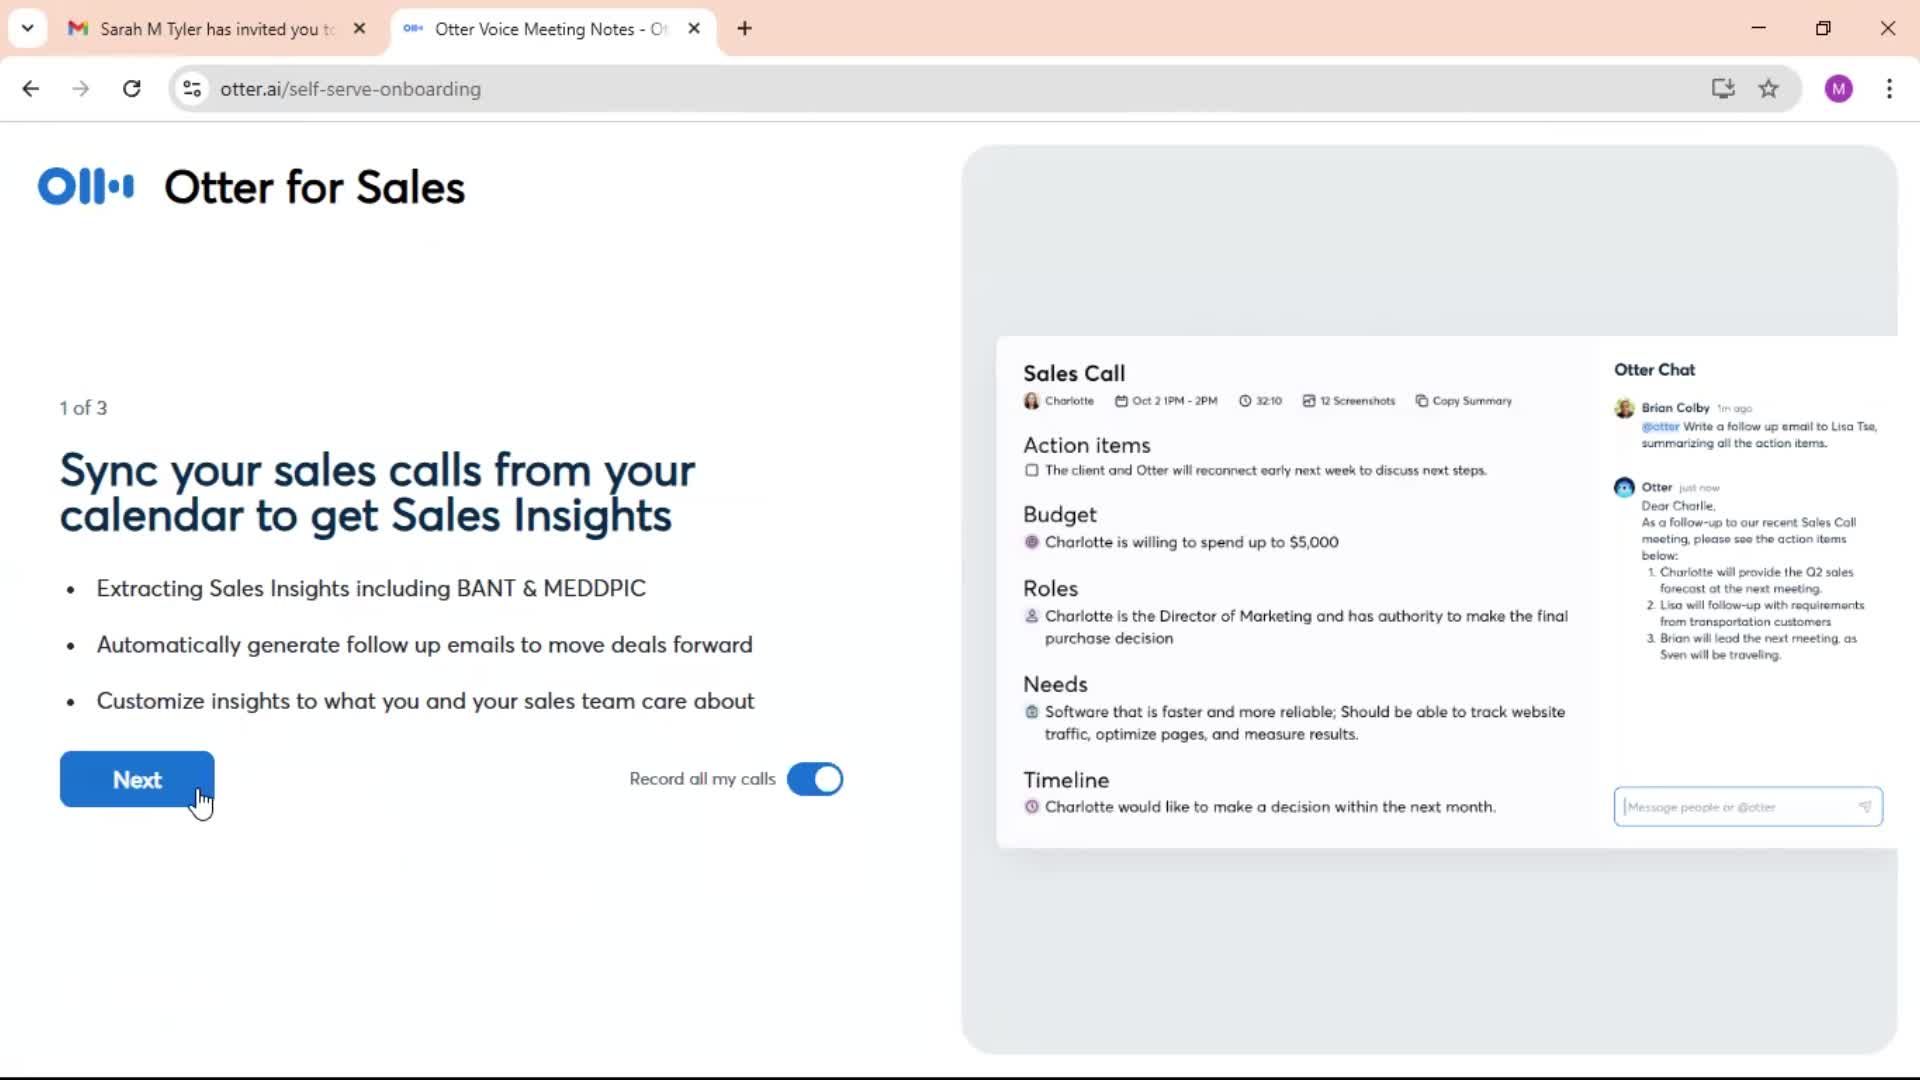Image resolution: width=1920 pixels, height=1080 pixels.
Task: Click Copy Summary in the Sales Call preview
Action: point(1464,401)
